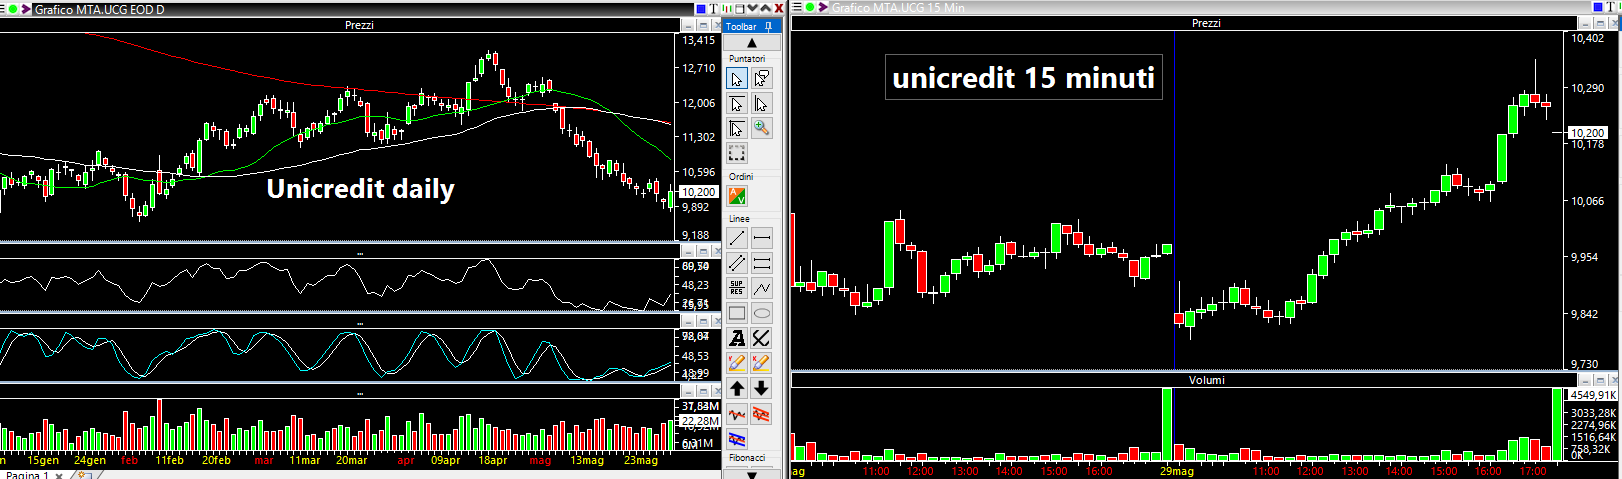The width and height of the screenshot is (1622, 479).
Task: Select the zigzag polyline tool
Action: click(762, 288)
